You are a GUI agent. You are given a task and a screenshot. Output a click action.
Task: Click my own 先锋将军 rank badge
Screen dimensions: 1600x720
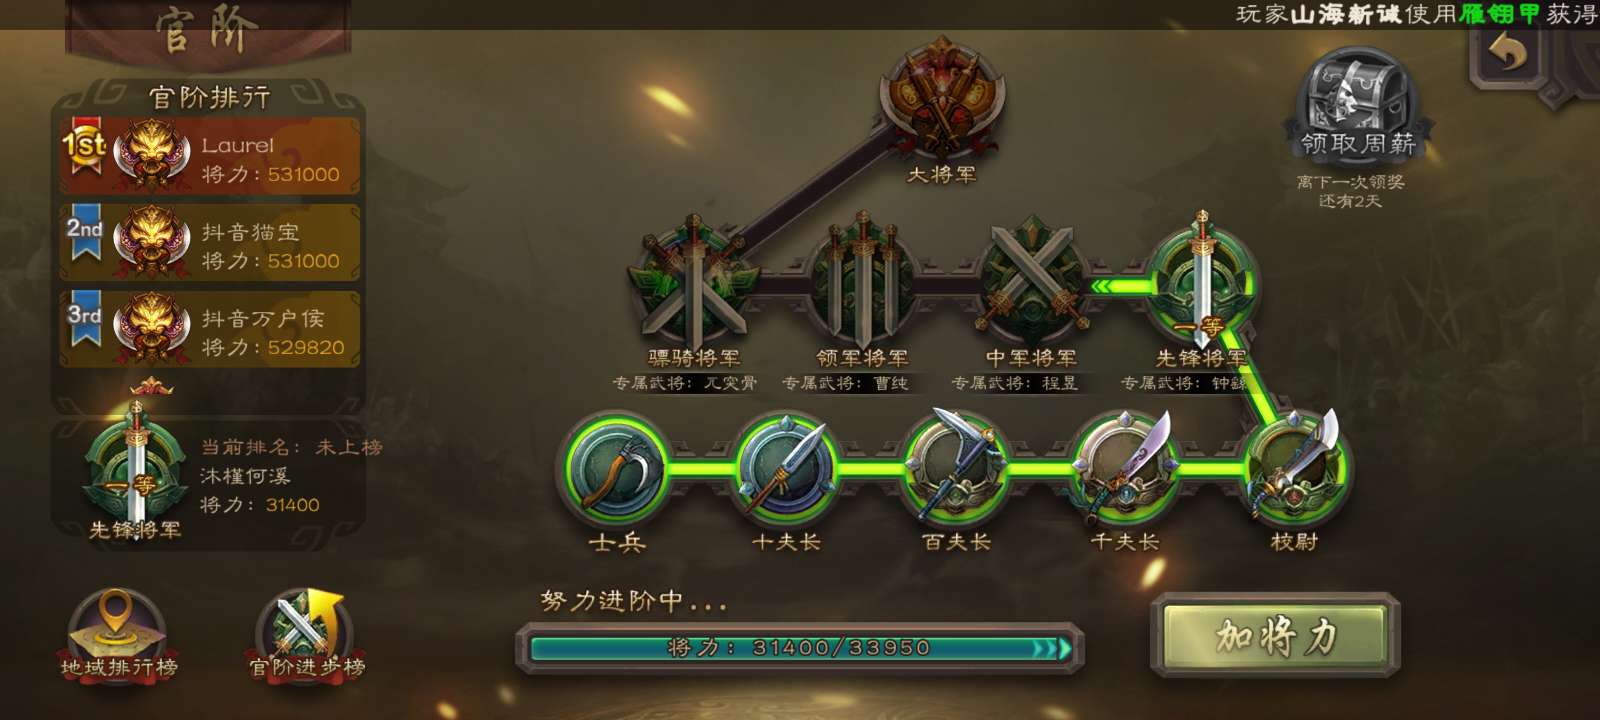(x=136, y=470)
